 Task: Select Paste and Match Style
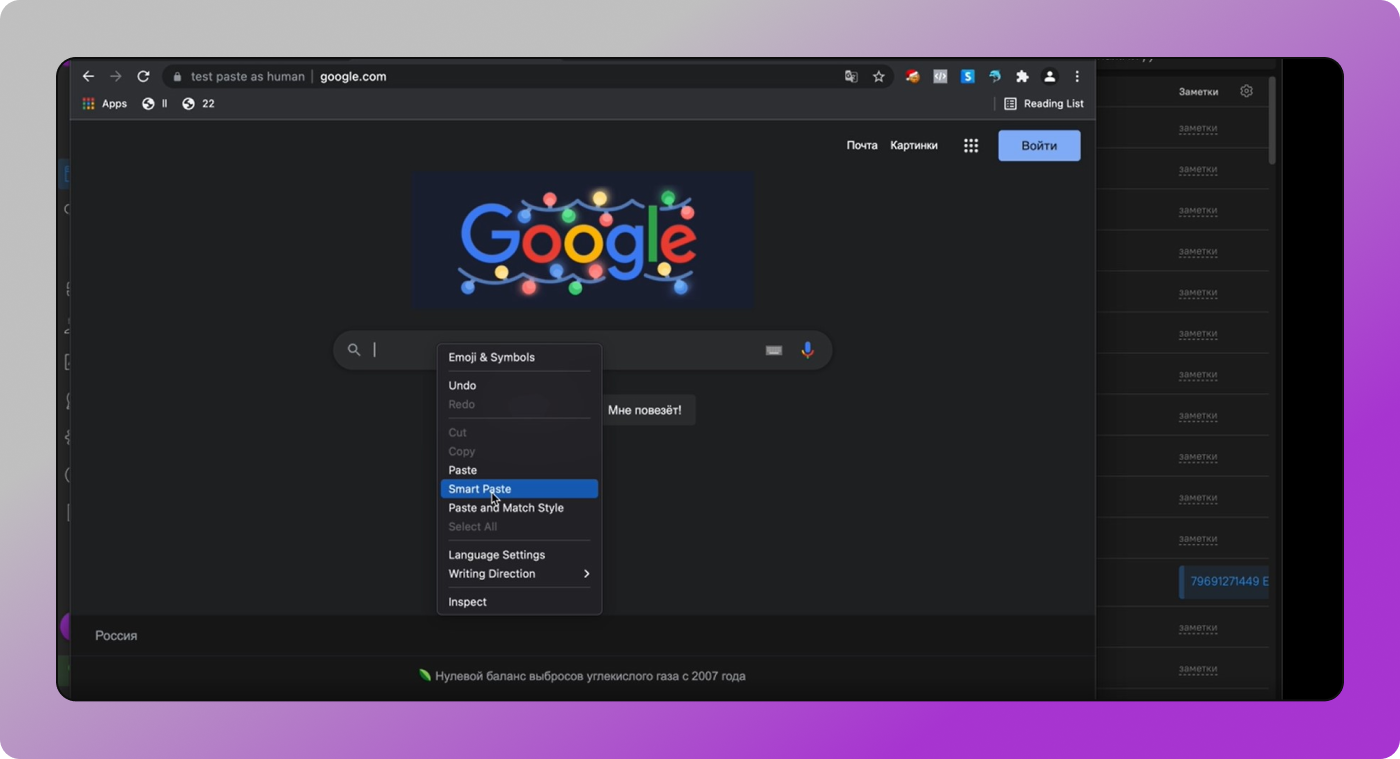[x=506, y=508]
